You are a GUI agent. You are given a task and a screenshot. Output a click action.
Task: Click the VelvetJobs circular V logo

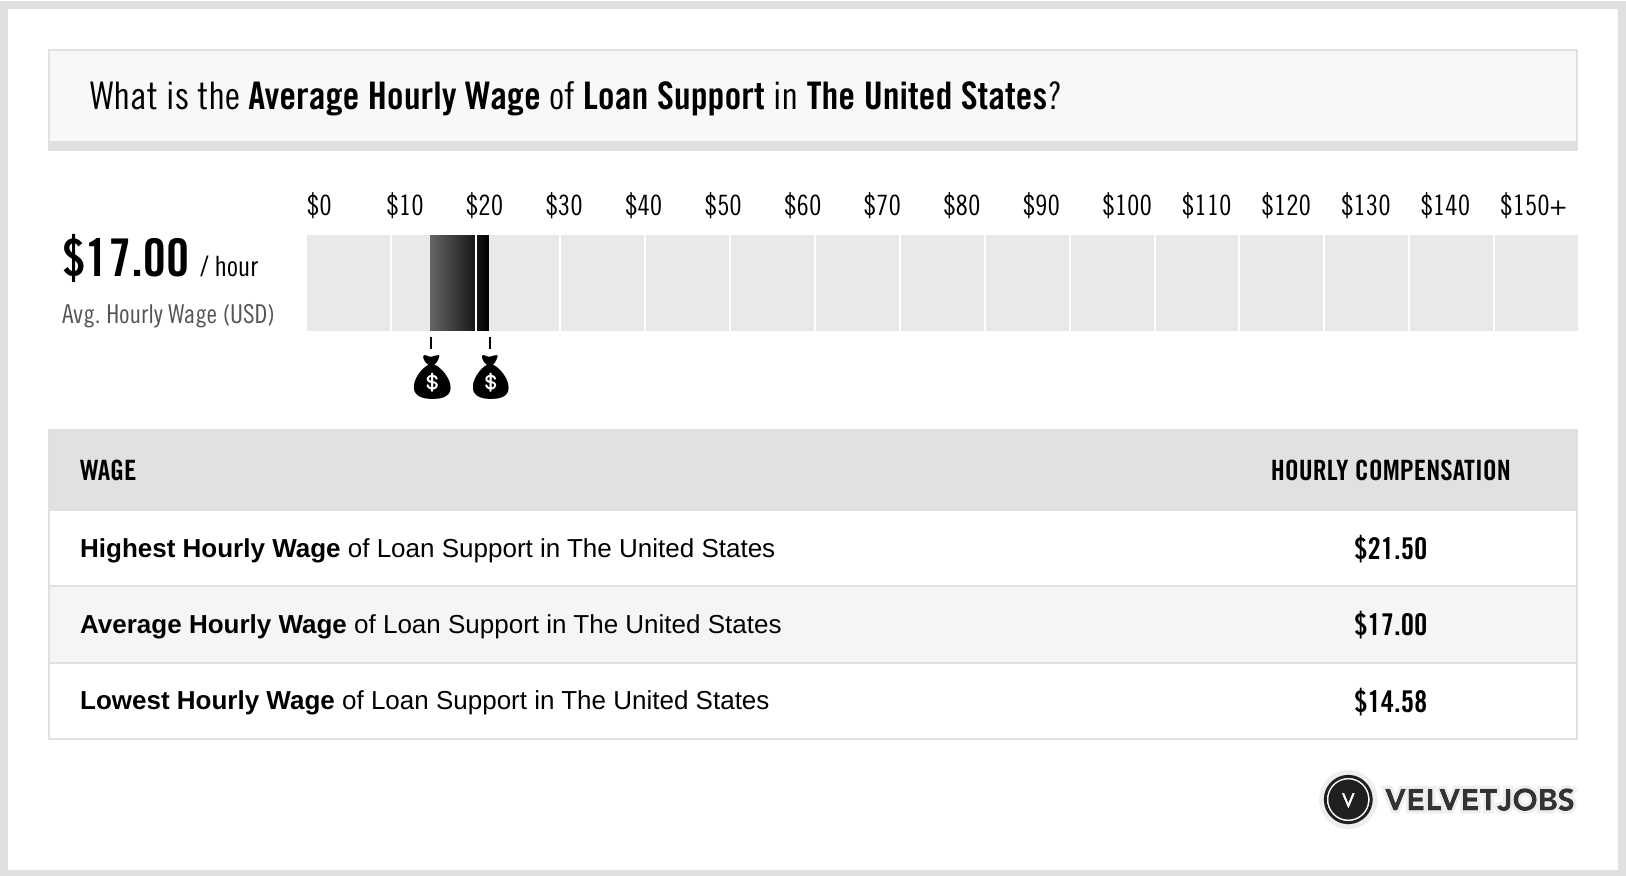(x=1347, y=800)
